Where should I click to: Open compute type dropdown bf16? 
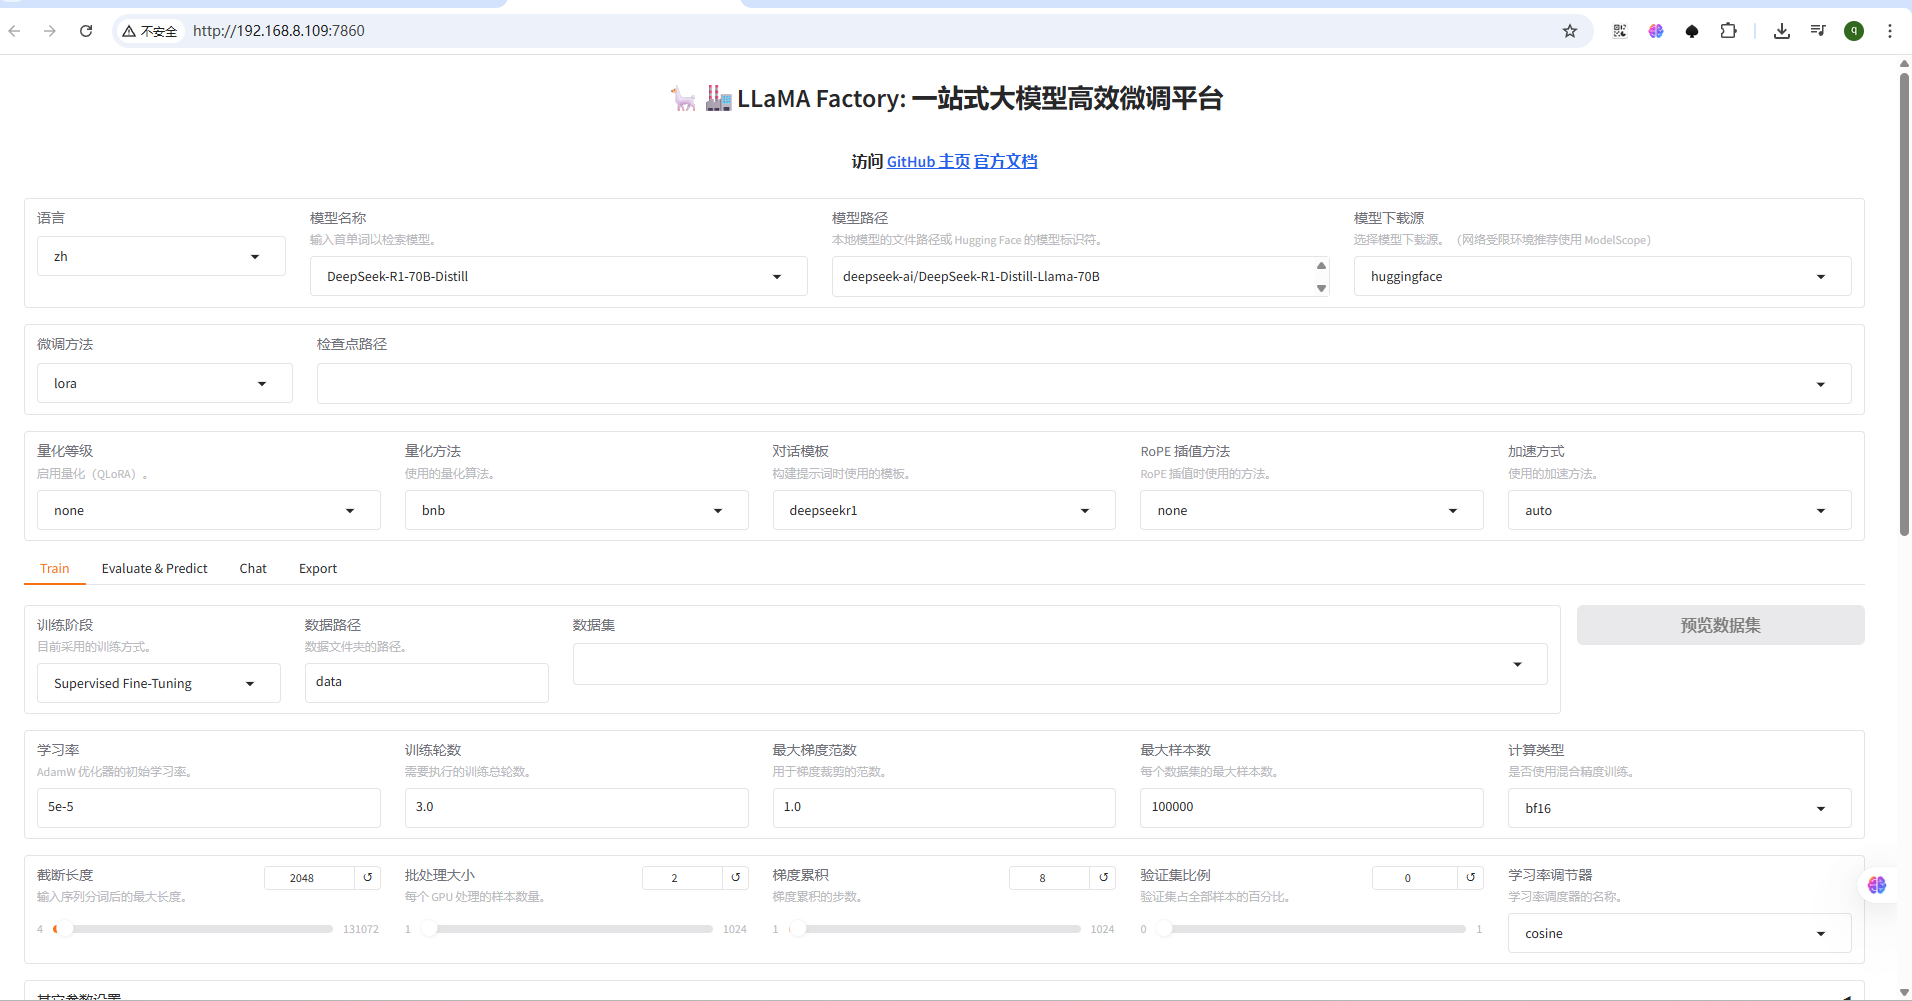(x=1680, y=808)
